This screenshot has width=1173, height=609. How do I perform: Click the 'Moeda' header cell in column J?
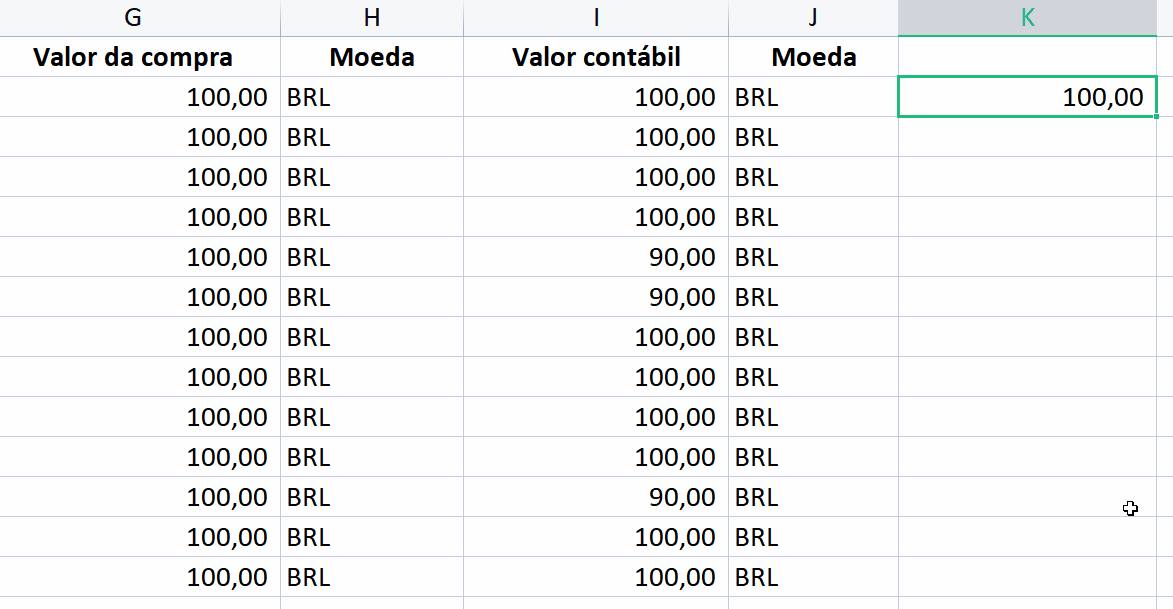tap(813, 57)
